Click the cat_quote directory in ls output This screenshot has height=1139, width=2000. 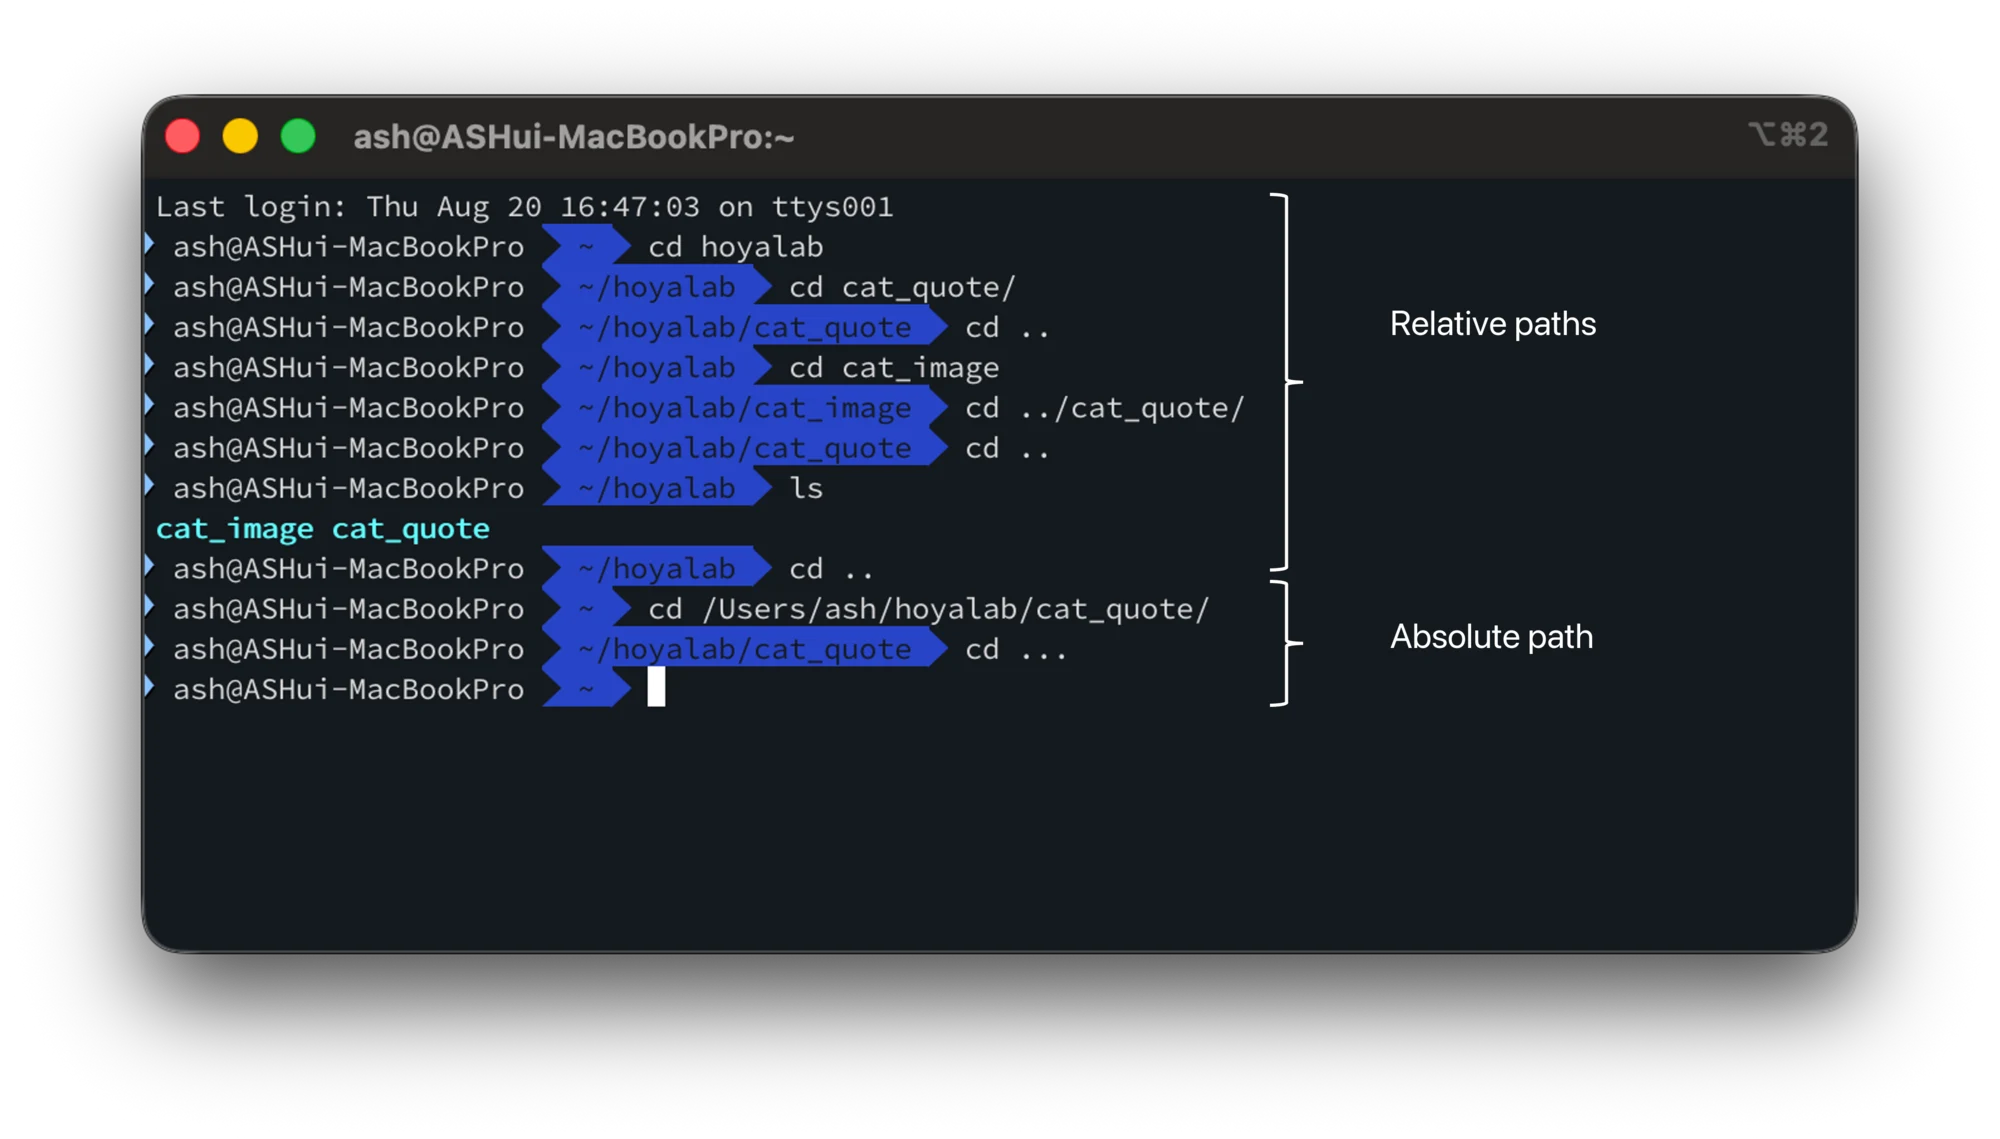coord(411,529)
